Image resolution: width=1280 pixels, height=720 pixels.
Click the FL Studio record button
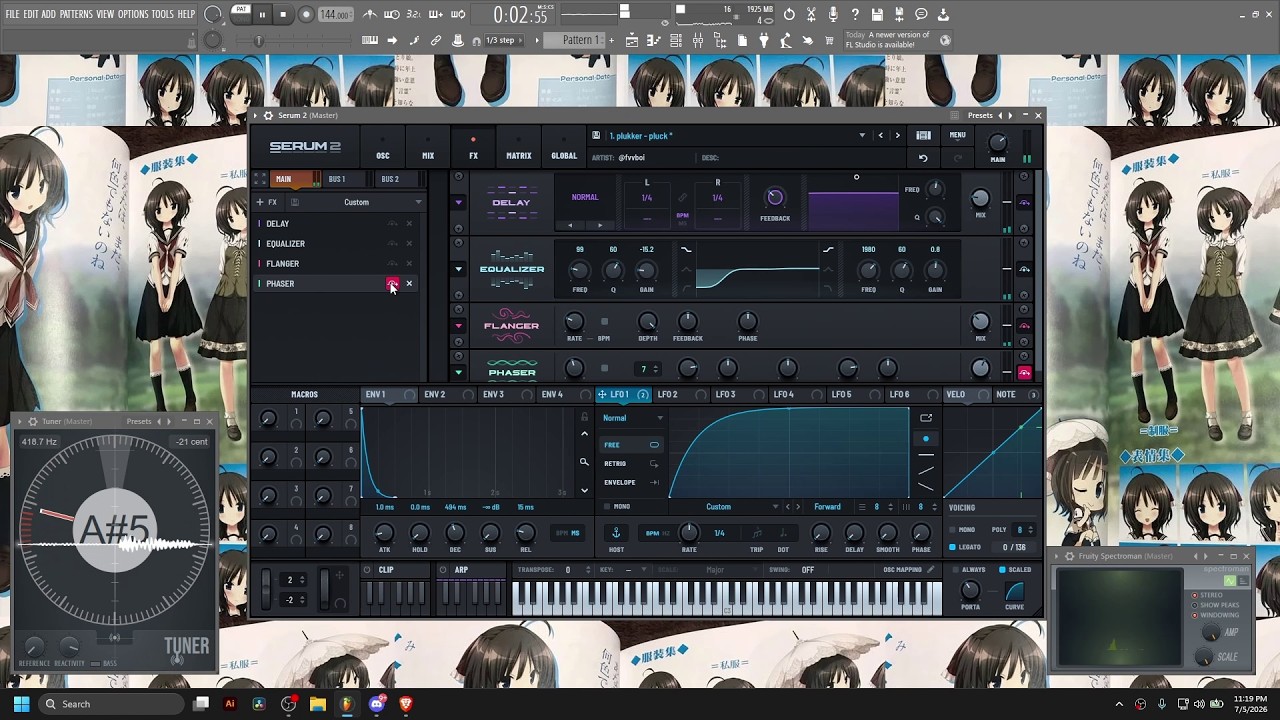(x=306, y=15)
